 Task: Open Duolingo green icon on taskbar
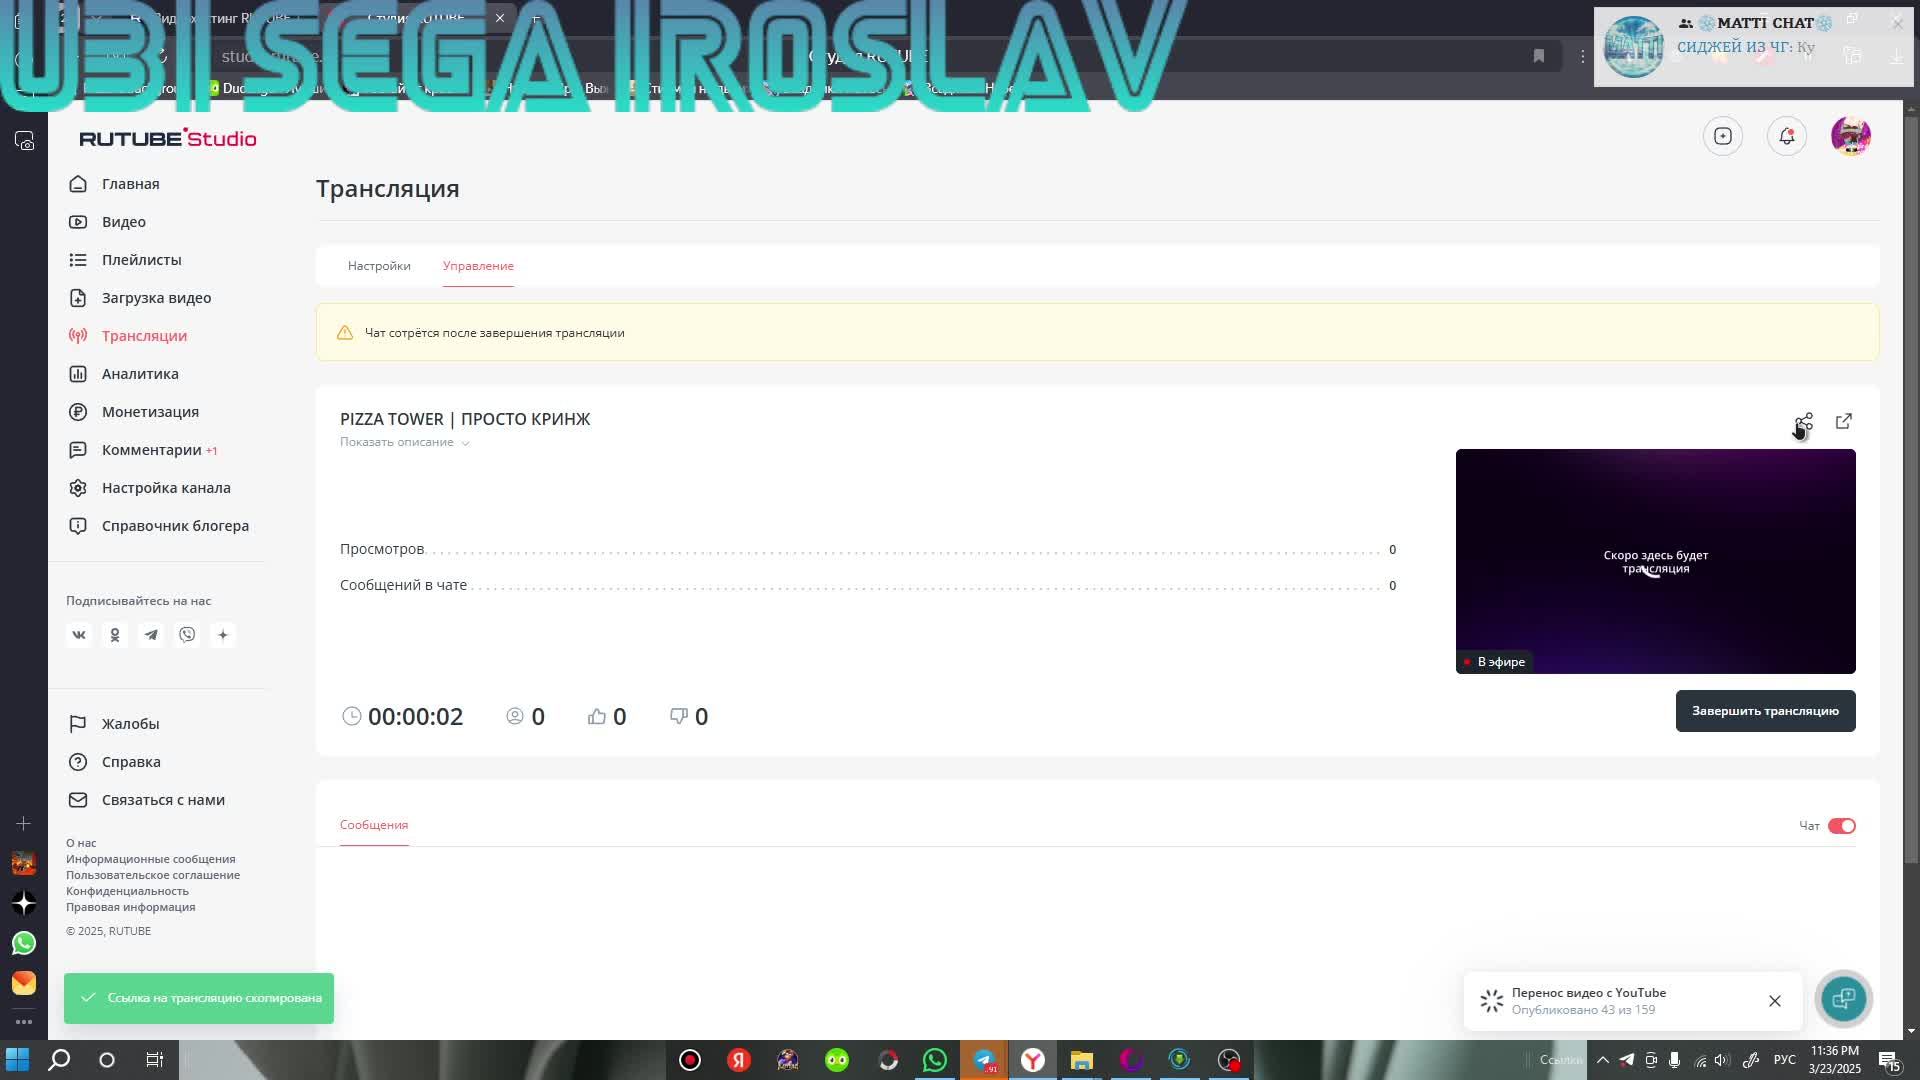coord(837,1060)
